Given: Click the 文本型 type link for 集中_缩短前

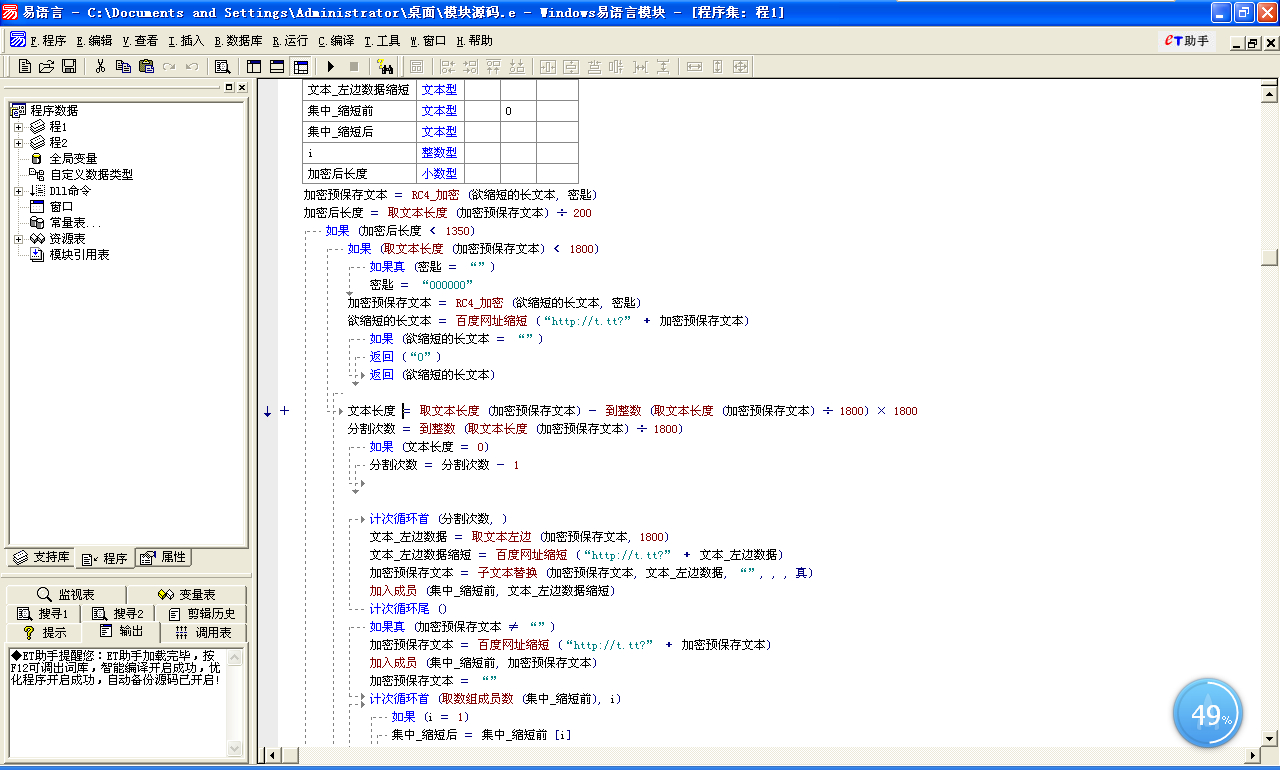Looking at the screenshot, I should coord(439,111).
